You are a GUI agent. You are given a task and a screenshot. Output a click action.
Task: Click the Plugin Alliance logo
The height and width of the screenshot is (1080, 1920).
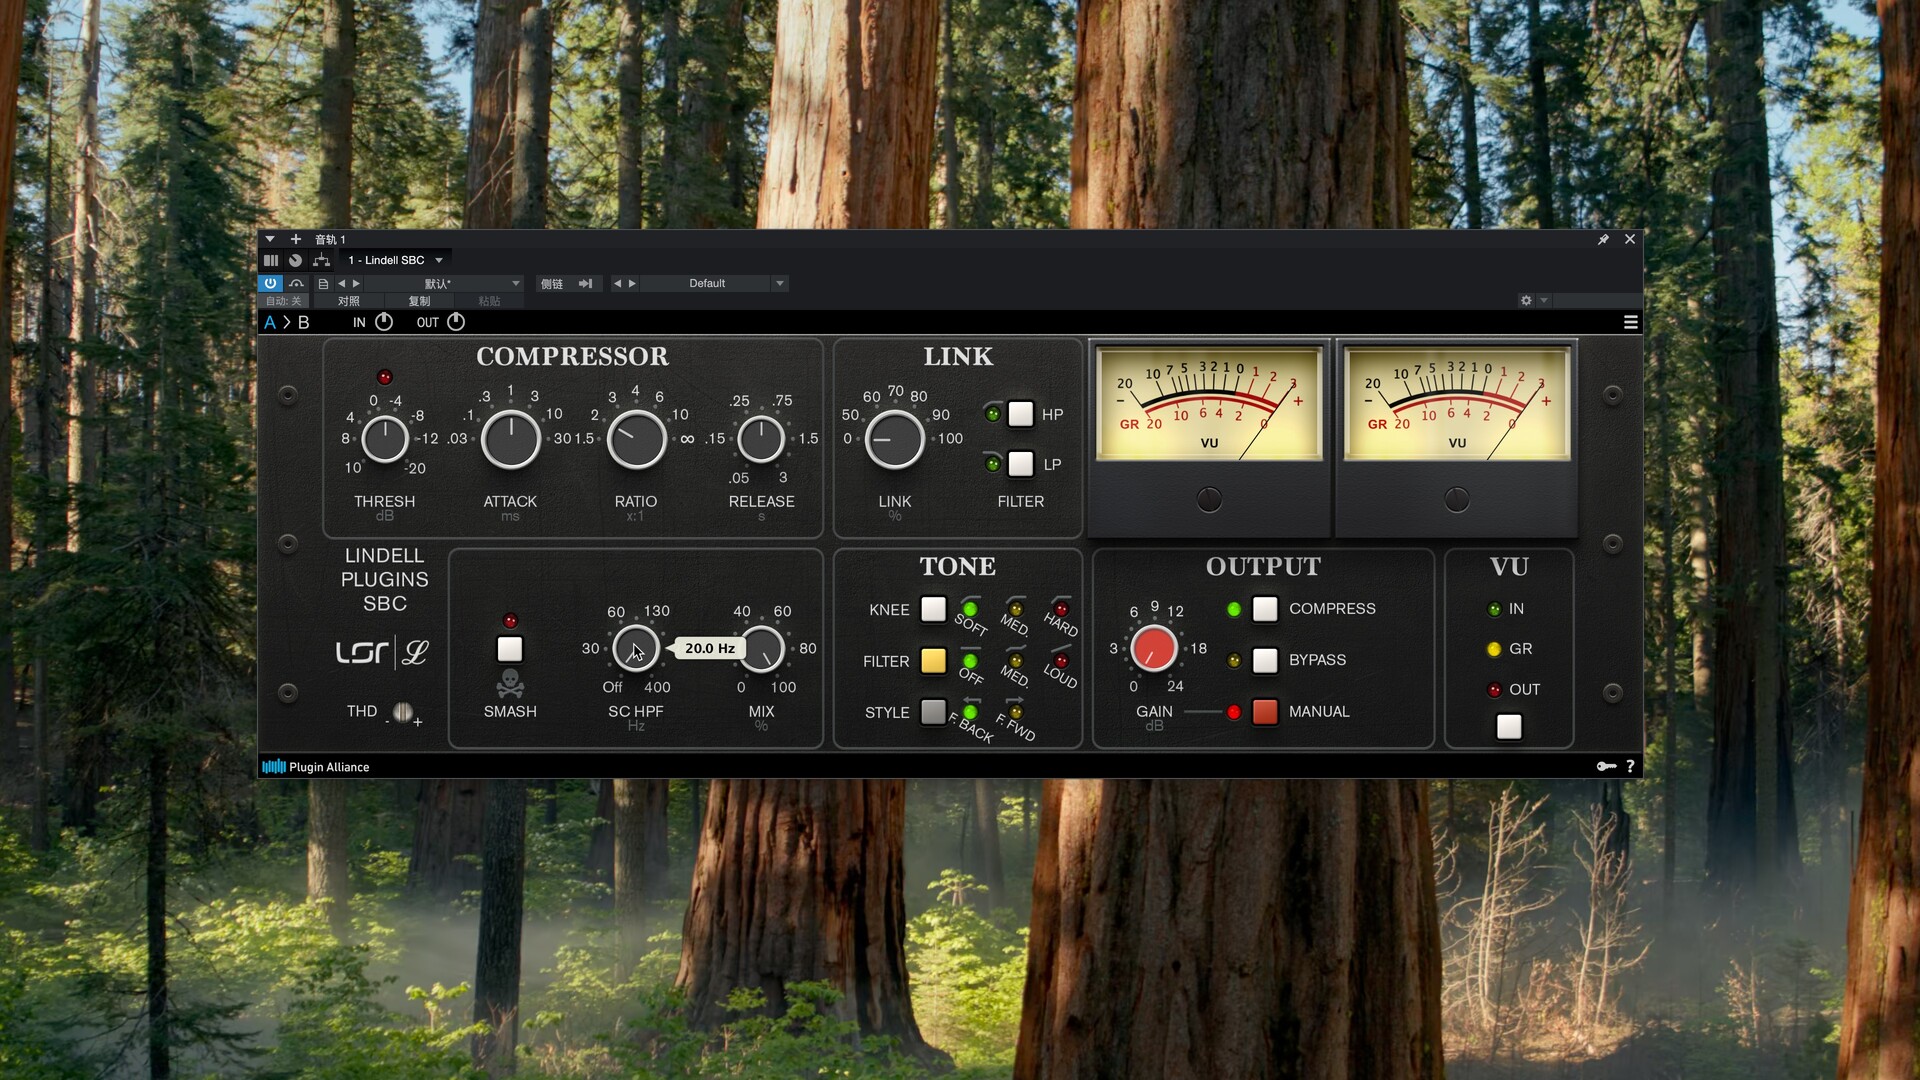point(316,767)
